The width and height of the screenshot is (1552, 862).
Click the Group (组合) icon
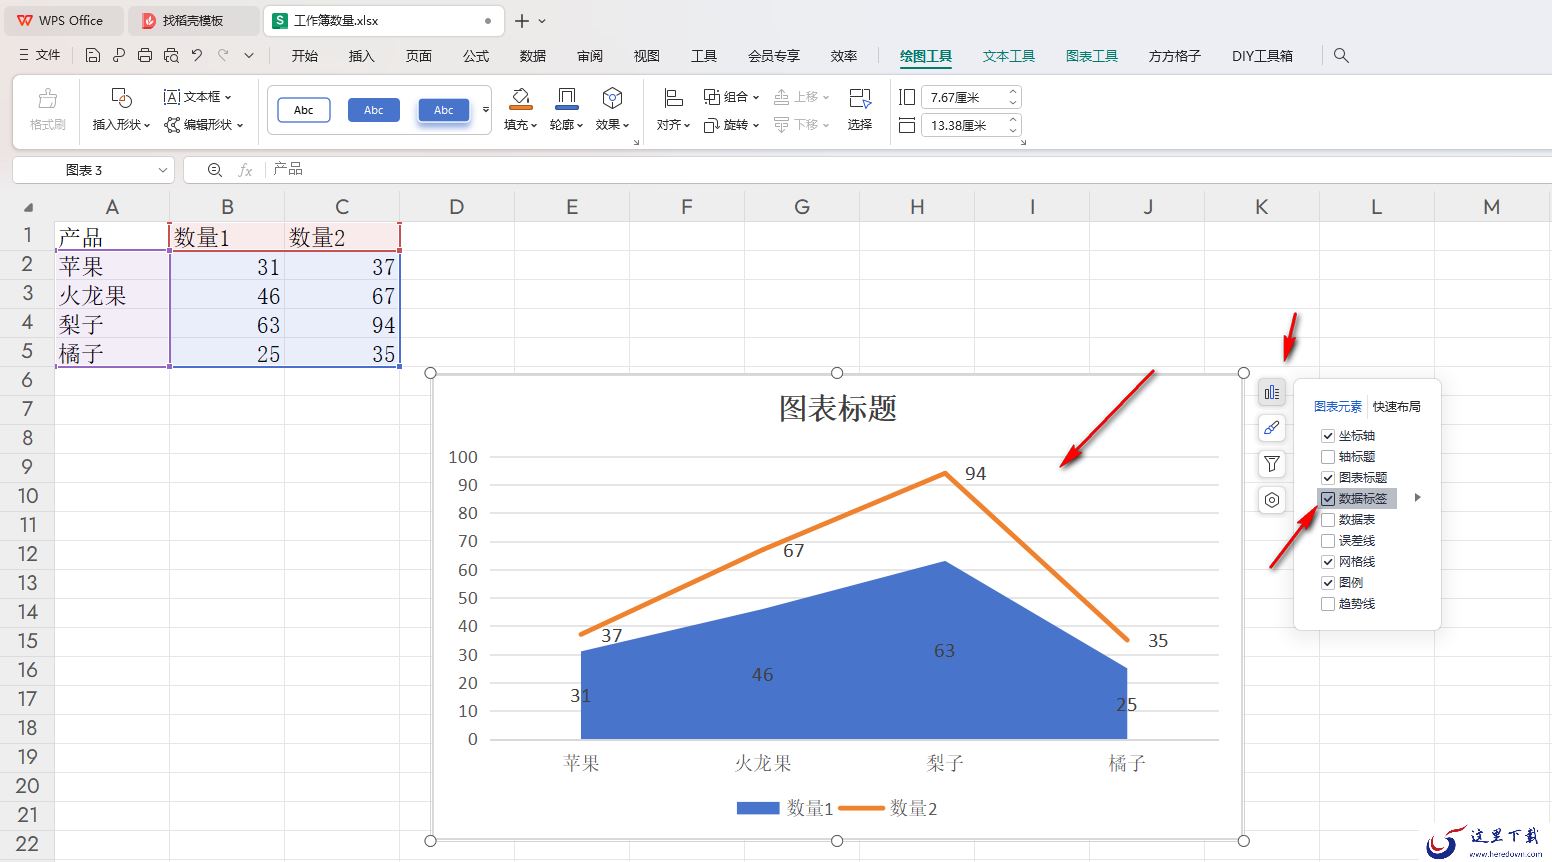tap(712, 97)
